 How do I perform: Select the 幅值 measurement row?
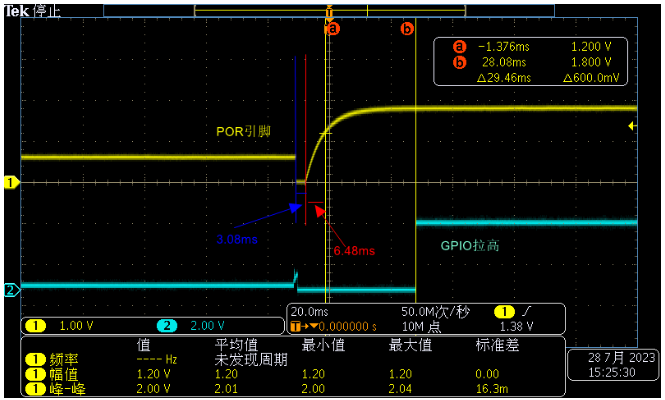[x=293, y=374]
